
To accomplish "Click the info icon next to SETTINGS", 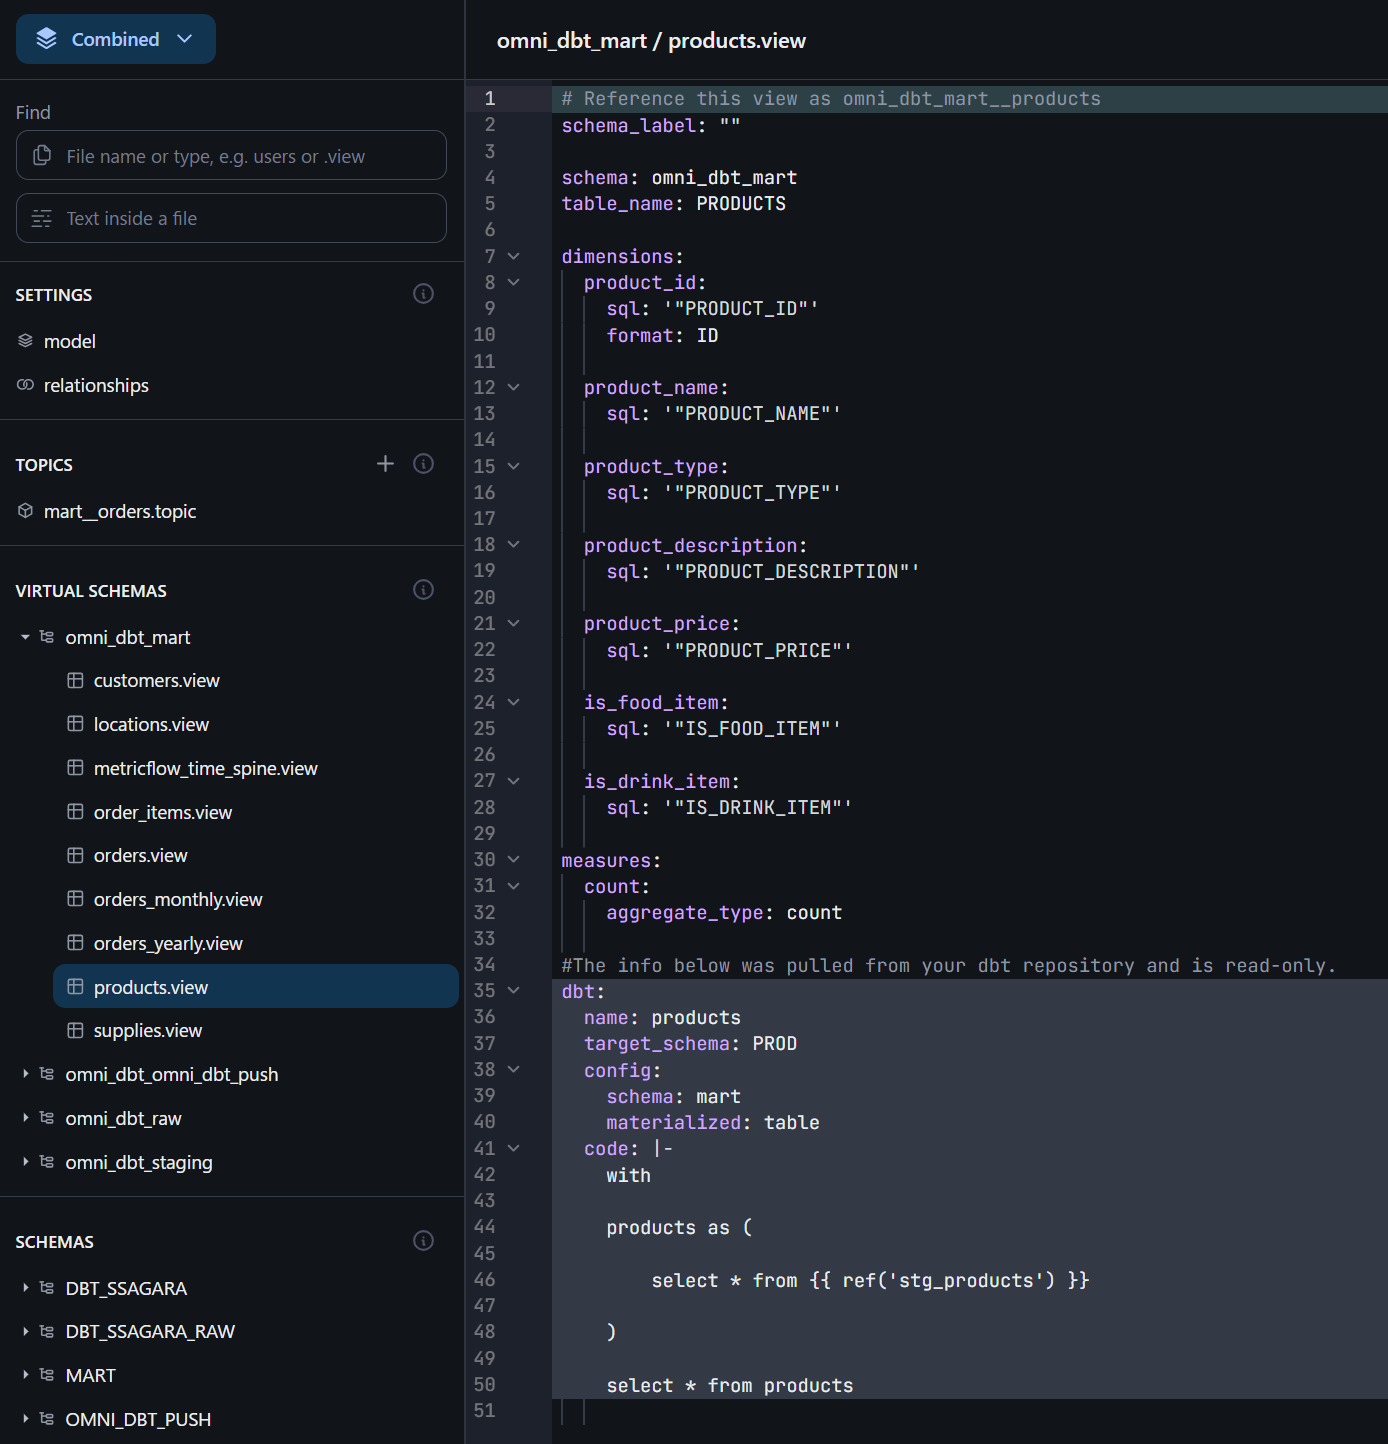I will coord(423,294).
